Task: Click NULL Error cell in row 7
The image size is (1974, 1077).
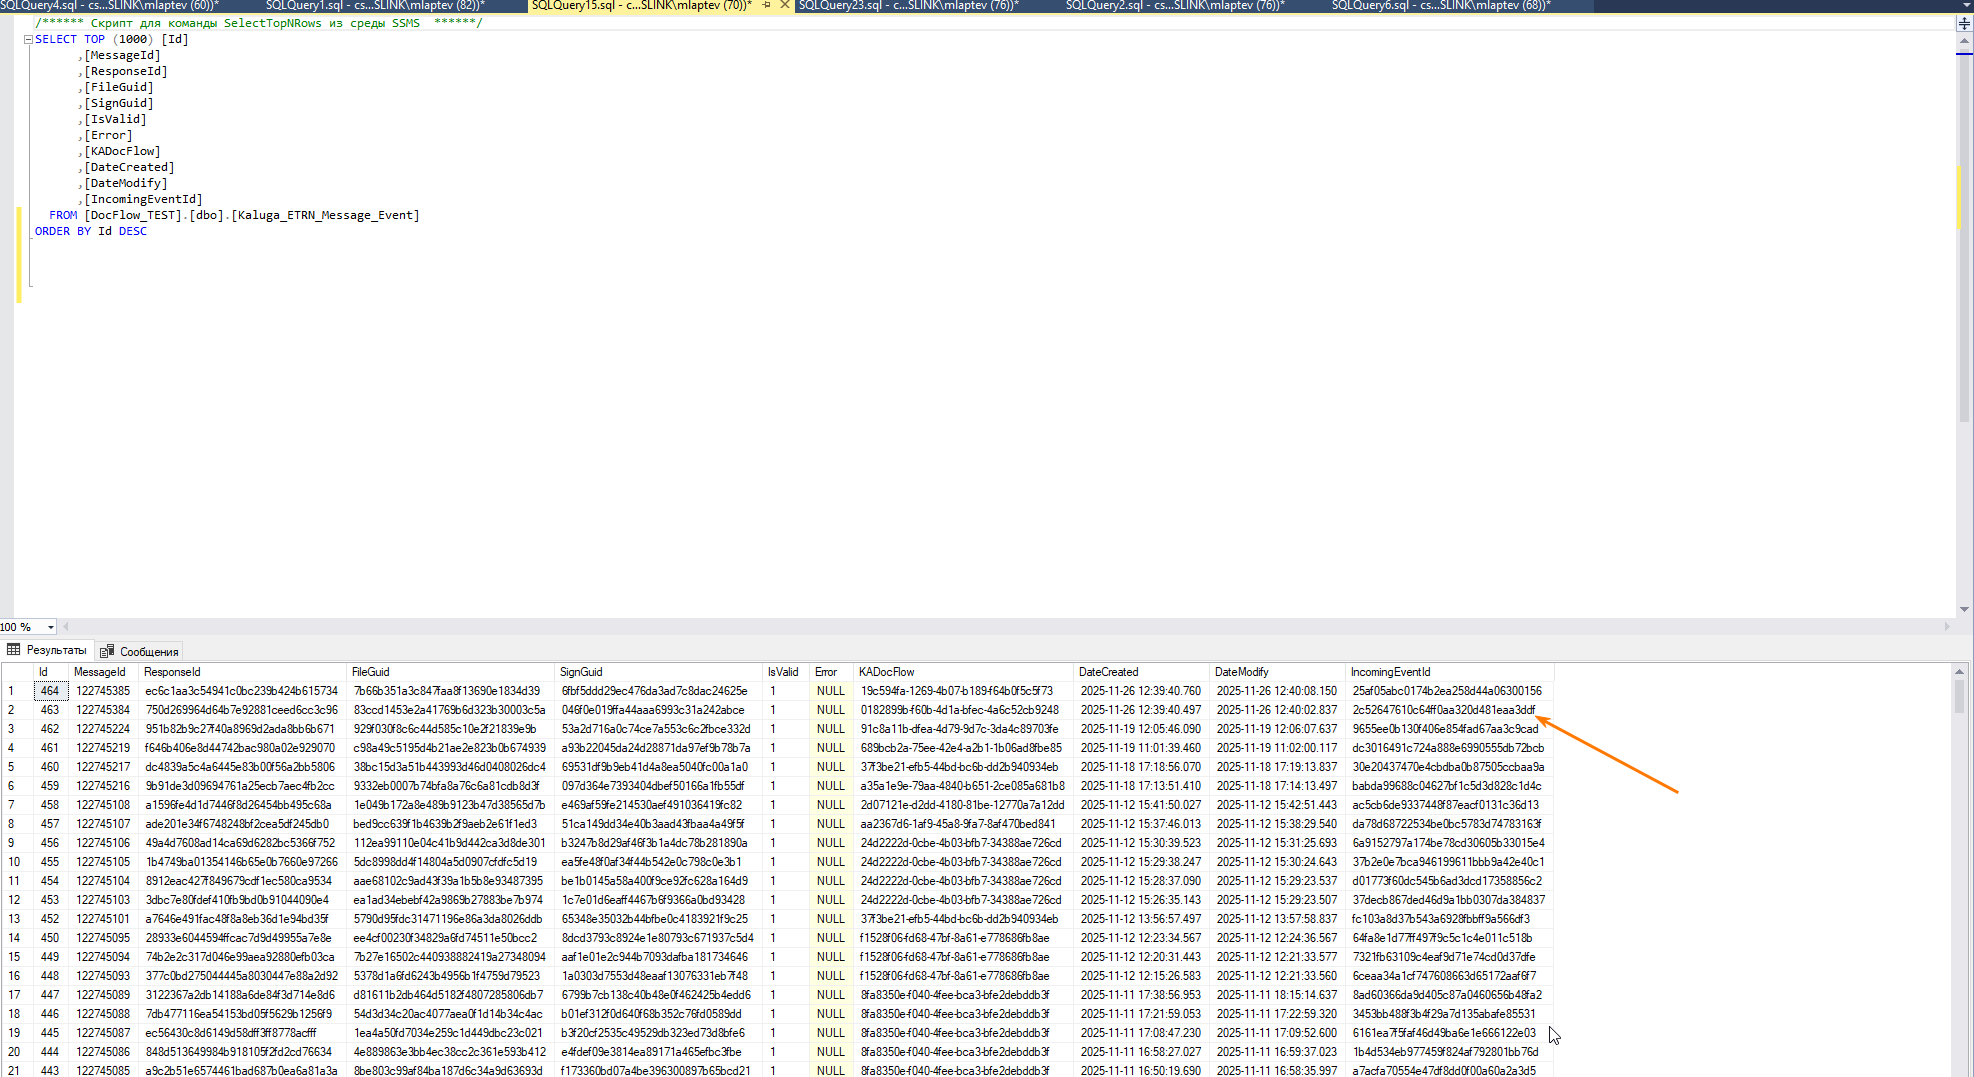Action: [831, 805]
